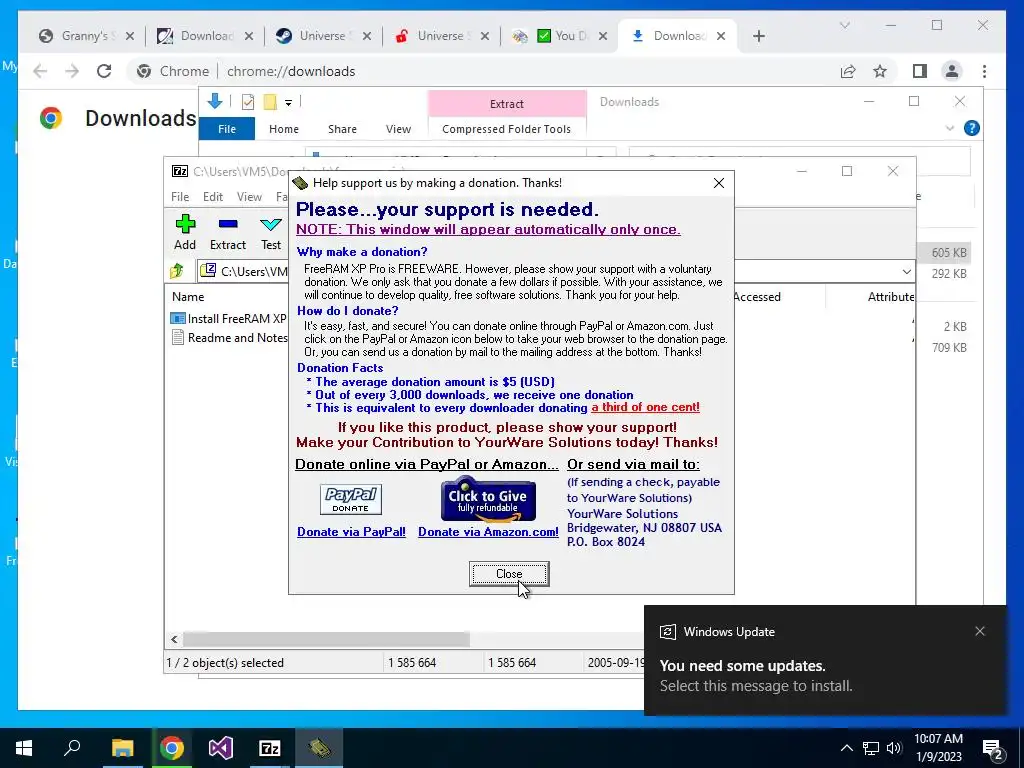Open the 7-Zip File menu
Screen dimensions: 1024x768
(180, 197)
